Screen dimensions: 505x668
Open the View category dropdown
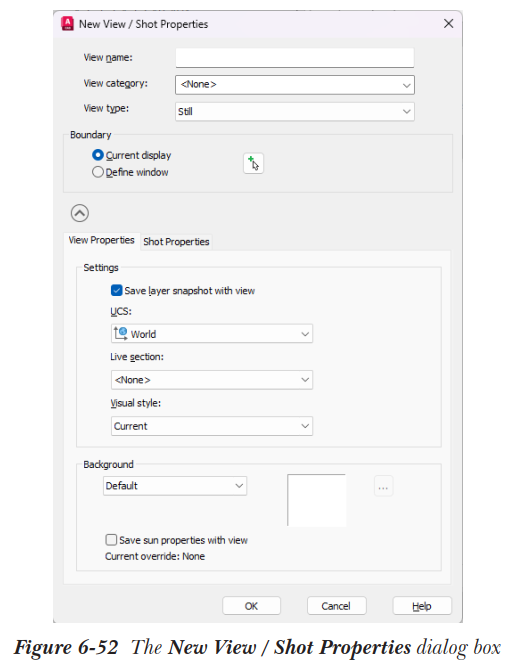294,85
